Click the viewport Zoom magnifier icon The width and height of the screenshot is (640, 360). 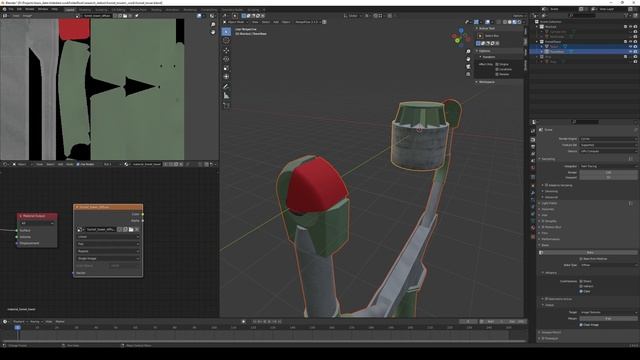point(468,51)
